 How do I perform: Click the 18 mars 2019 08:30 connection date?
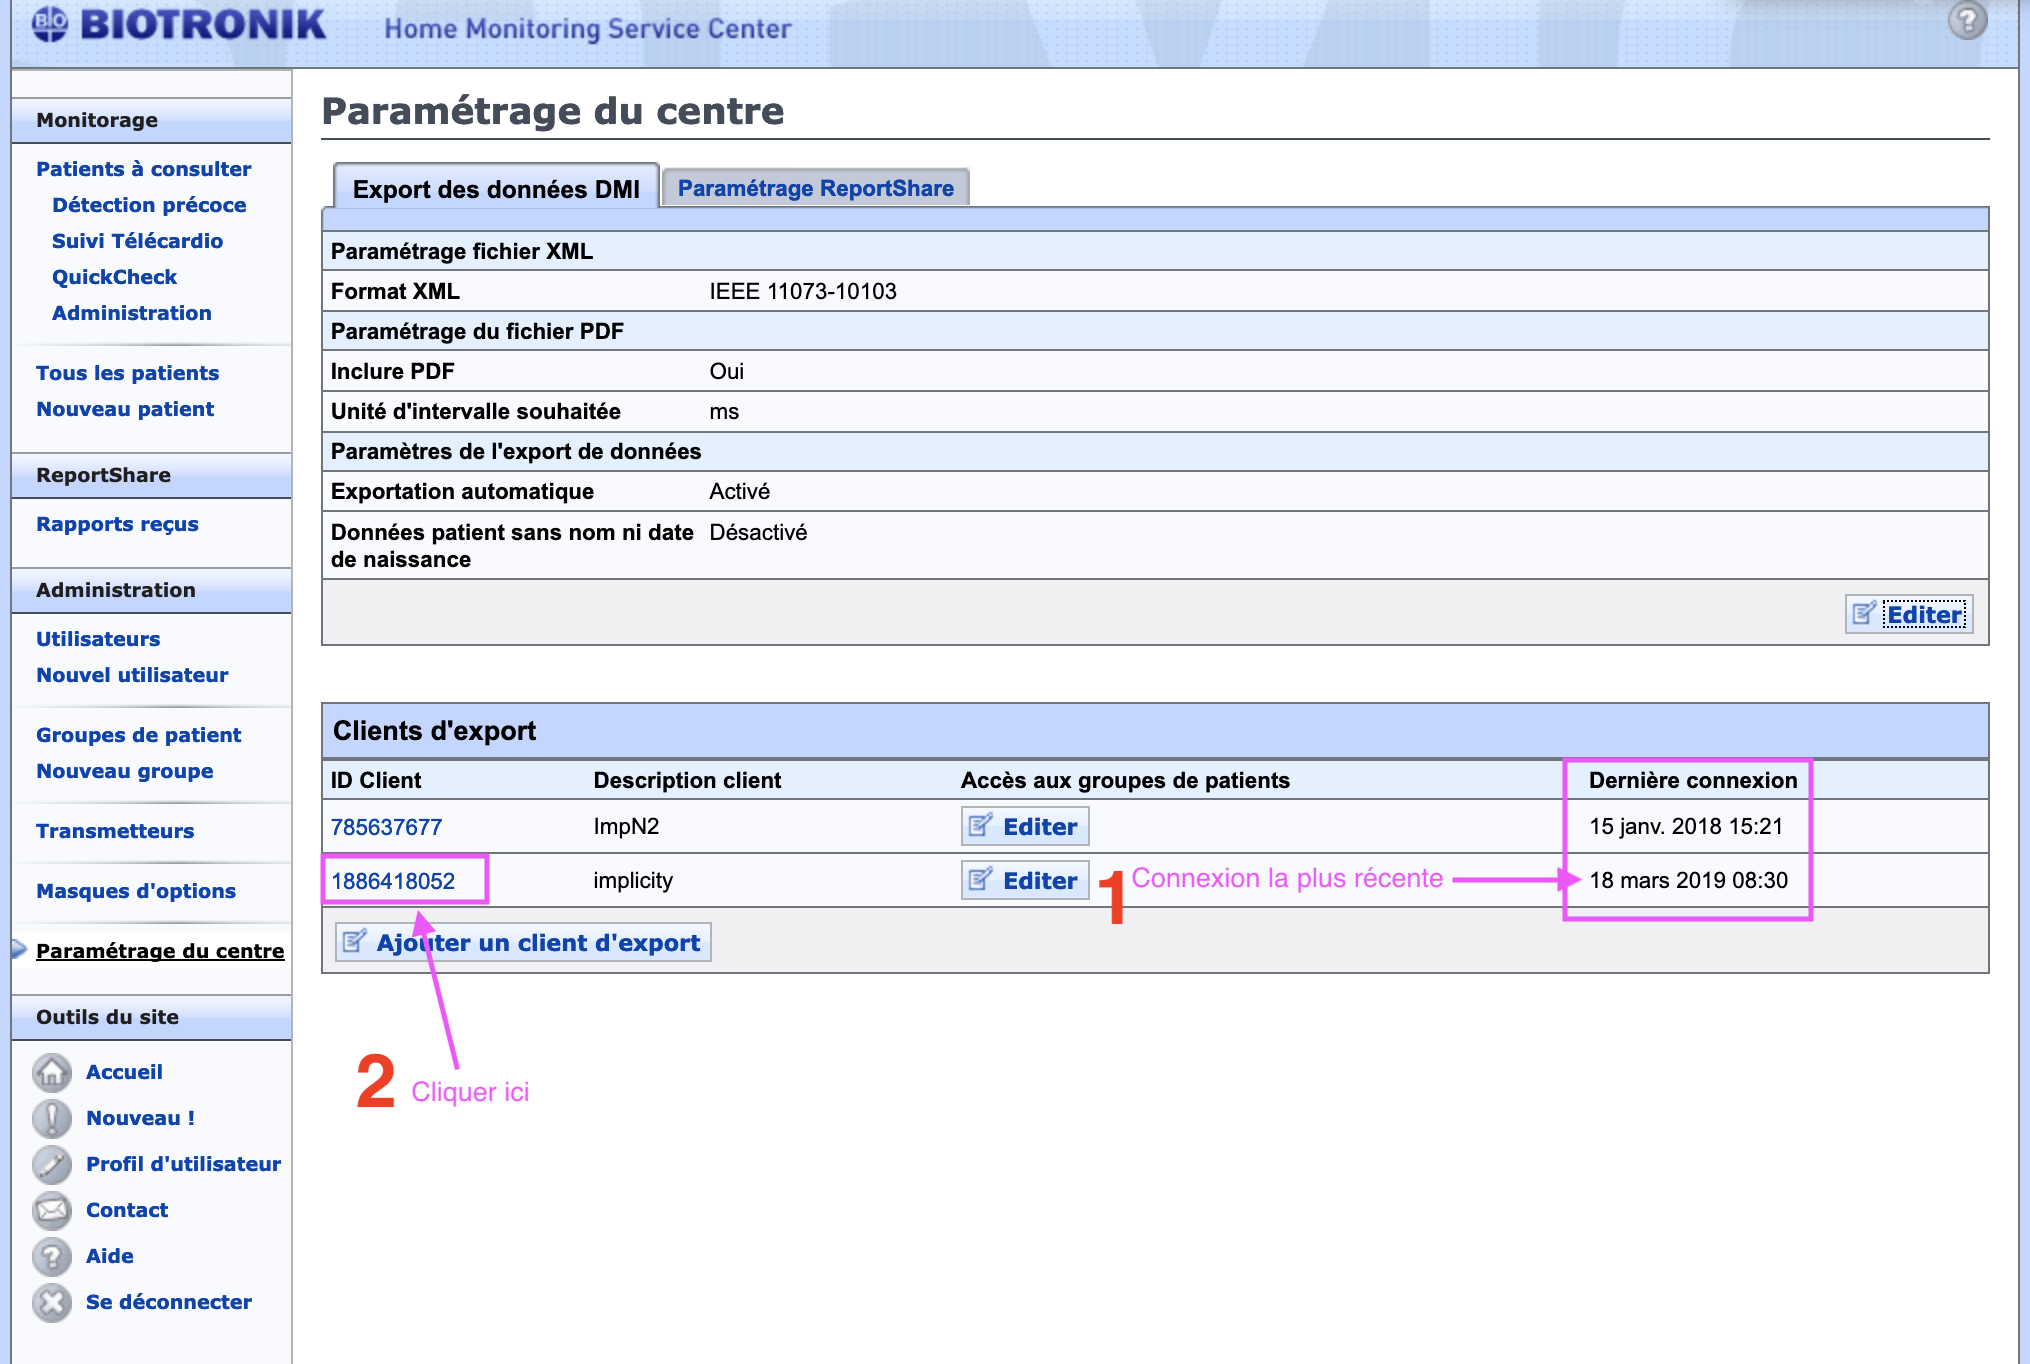[x=1689, y=880]
